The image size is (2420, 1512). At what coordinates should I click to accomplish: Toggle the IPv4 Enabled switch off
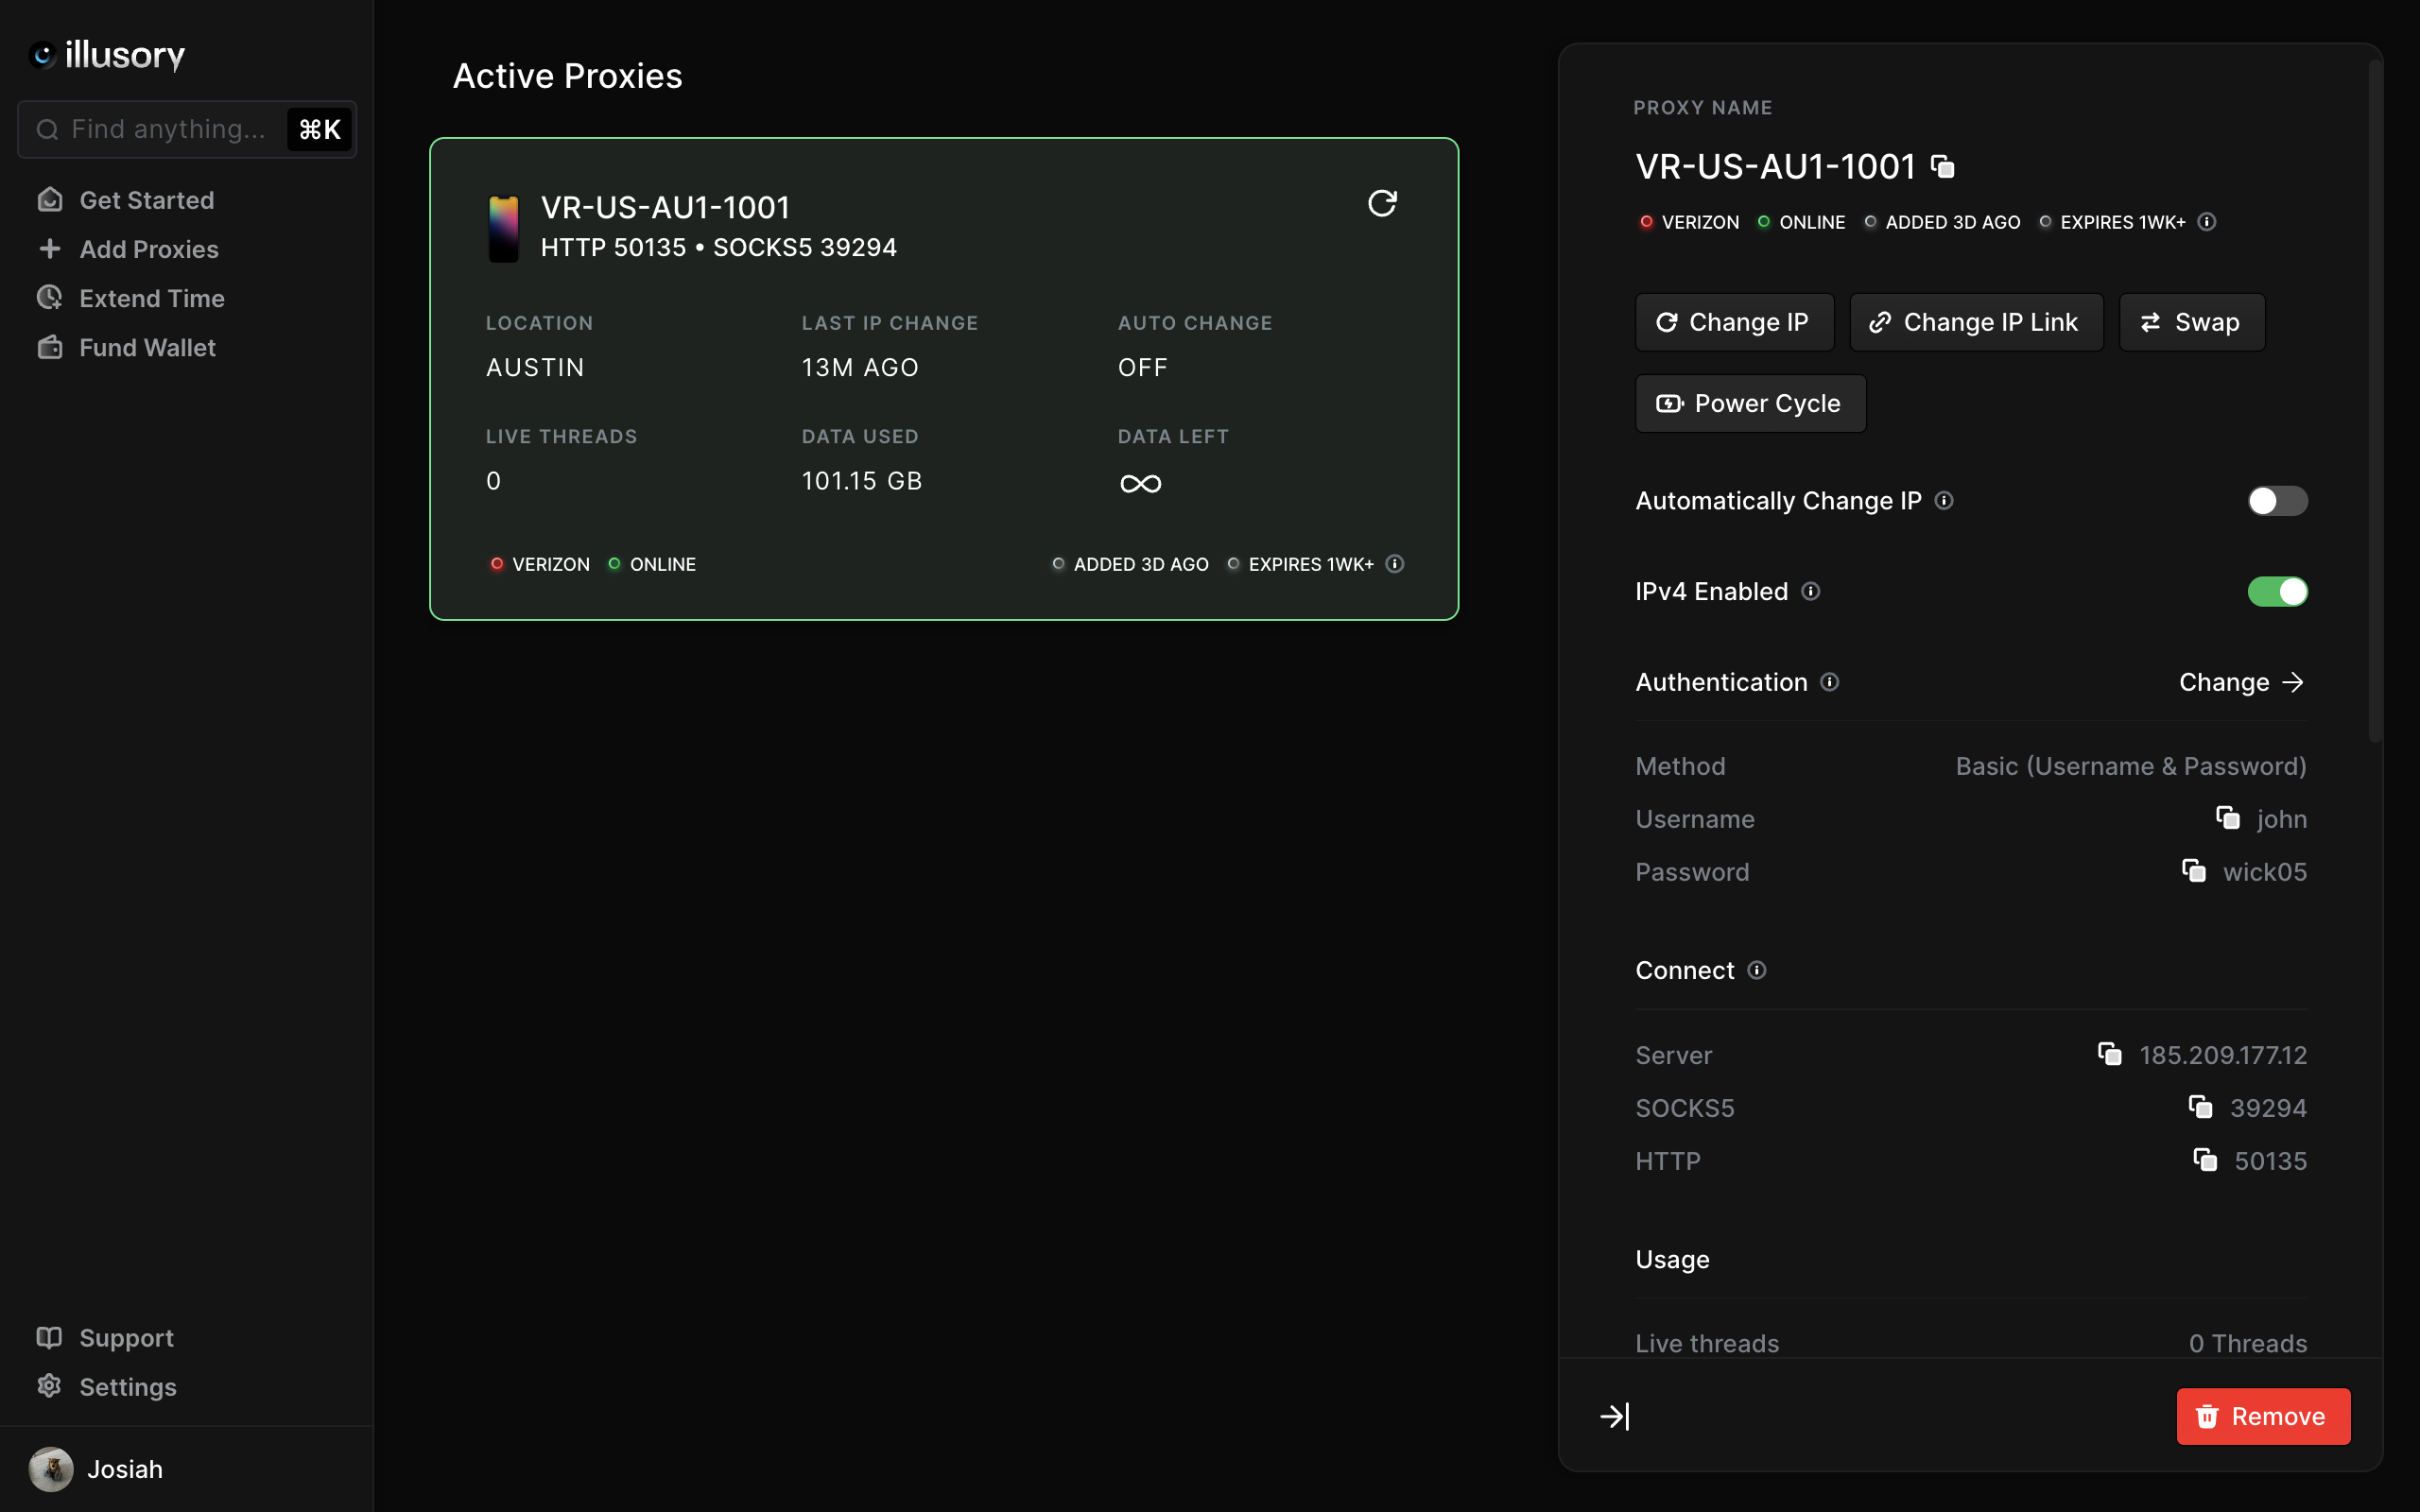click(2277, 591)
